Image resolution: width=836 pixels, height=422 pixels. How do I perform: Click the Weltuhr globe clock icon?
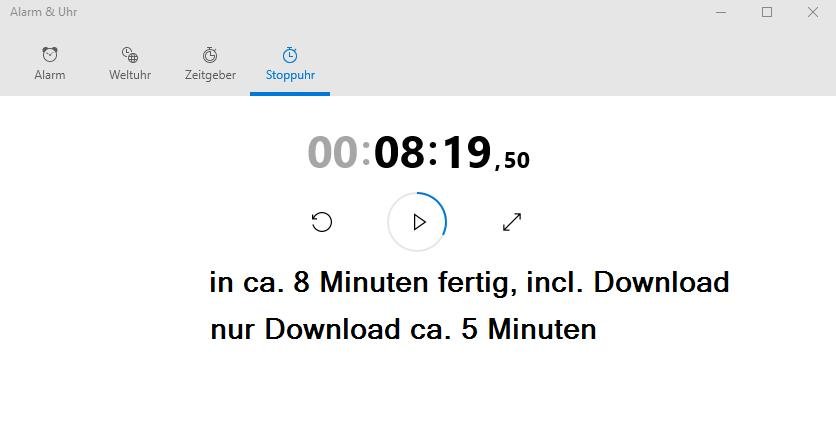[x=130, y=54]
